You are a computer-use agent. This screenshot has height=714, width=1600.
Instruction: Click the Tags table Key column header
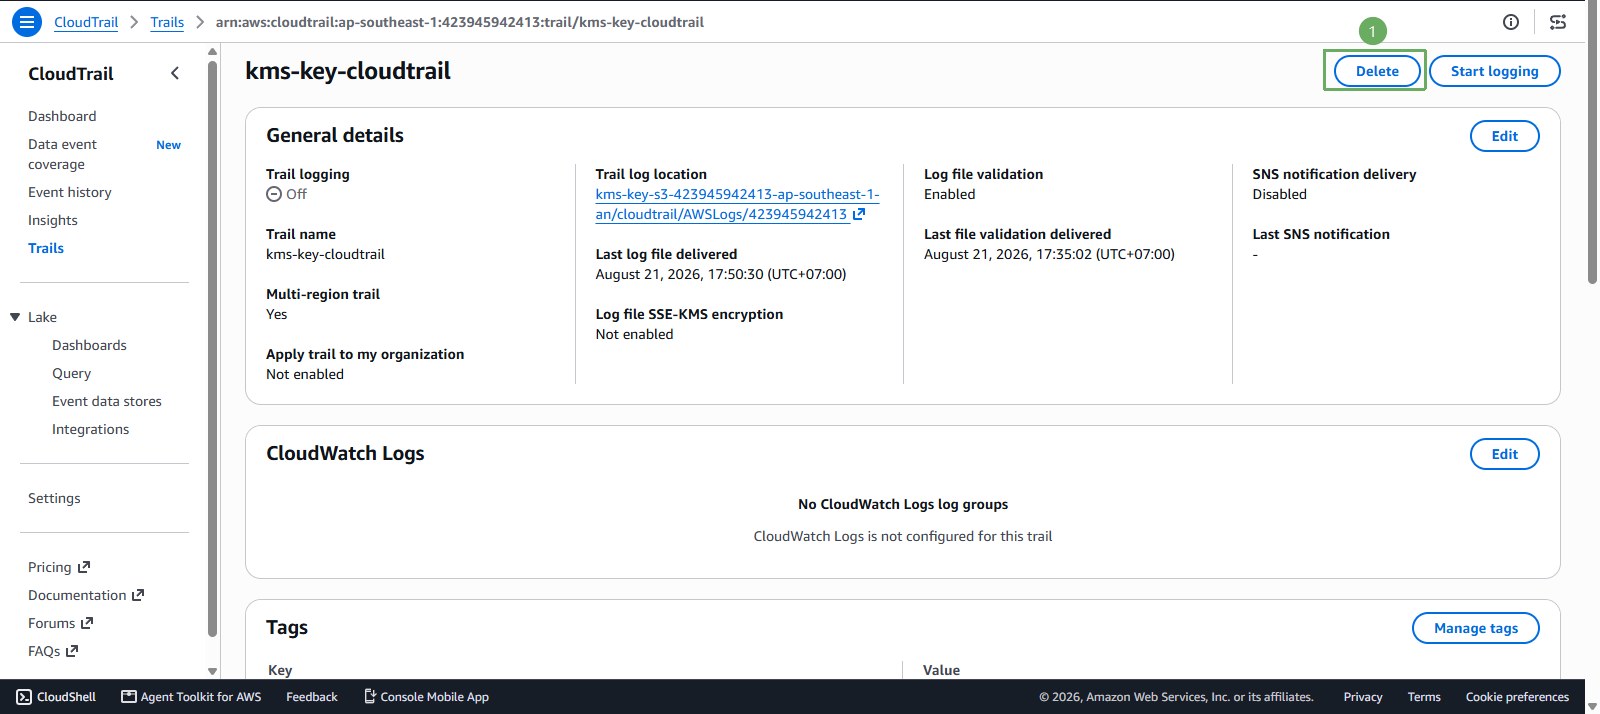280,670
